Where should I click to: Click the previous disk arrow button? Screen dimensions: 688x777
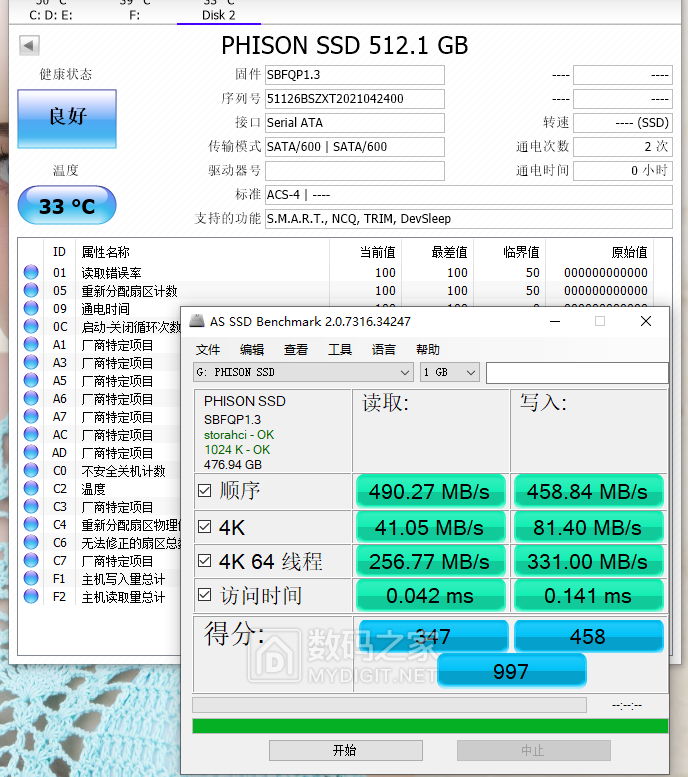[30, 46]
